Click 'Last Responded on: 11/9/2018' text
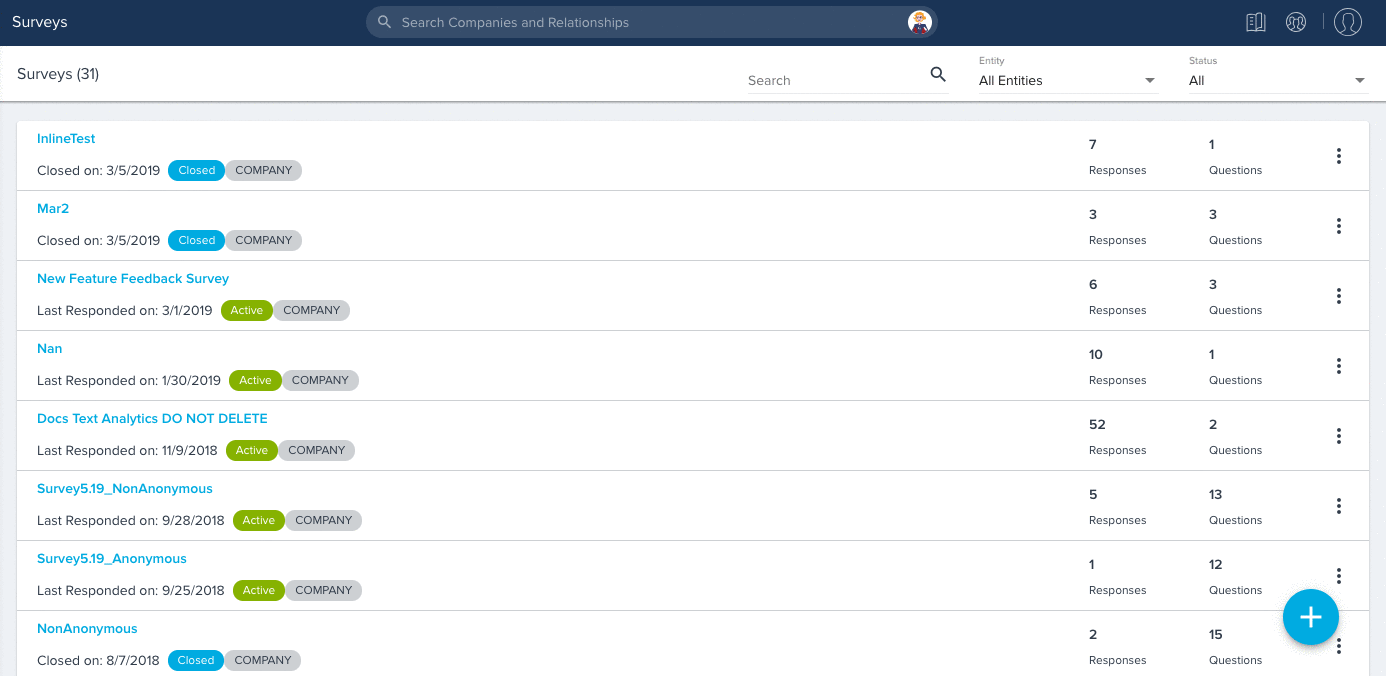Viewport: 1386px width, 676px height. [127, 451]
